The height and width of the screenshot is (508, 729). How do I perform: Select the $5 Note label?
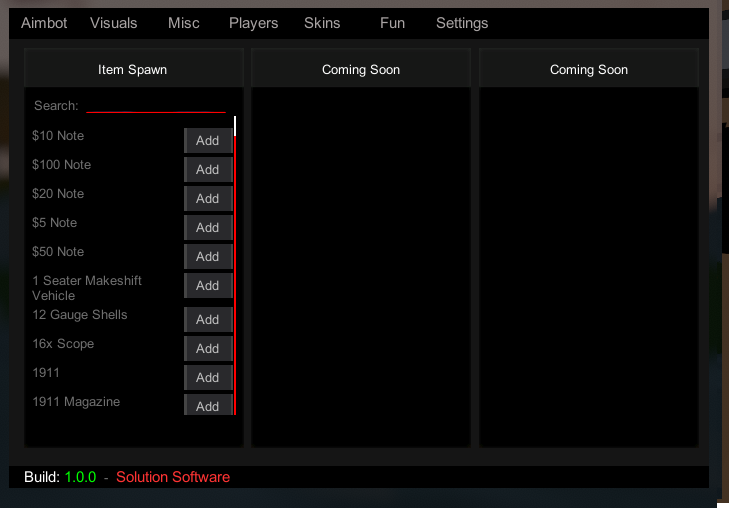coord(54,223)
